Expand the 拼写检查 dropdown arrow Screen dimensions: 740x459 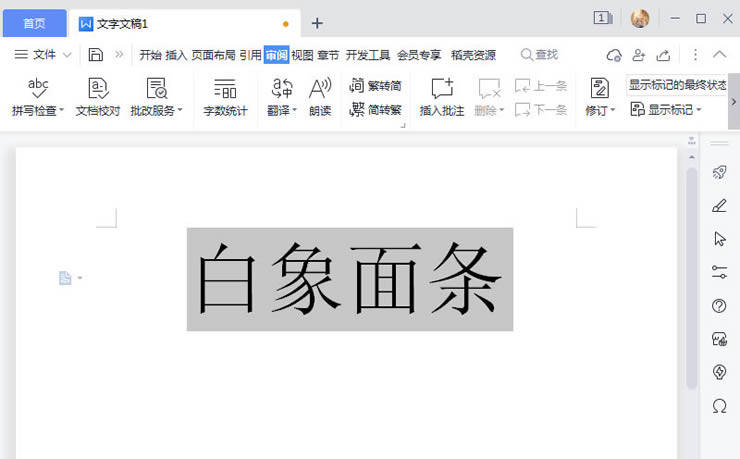[x=61, y=110]
